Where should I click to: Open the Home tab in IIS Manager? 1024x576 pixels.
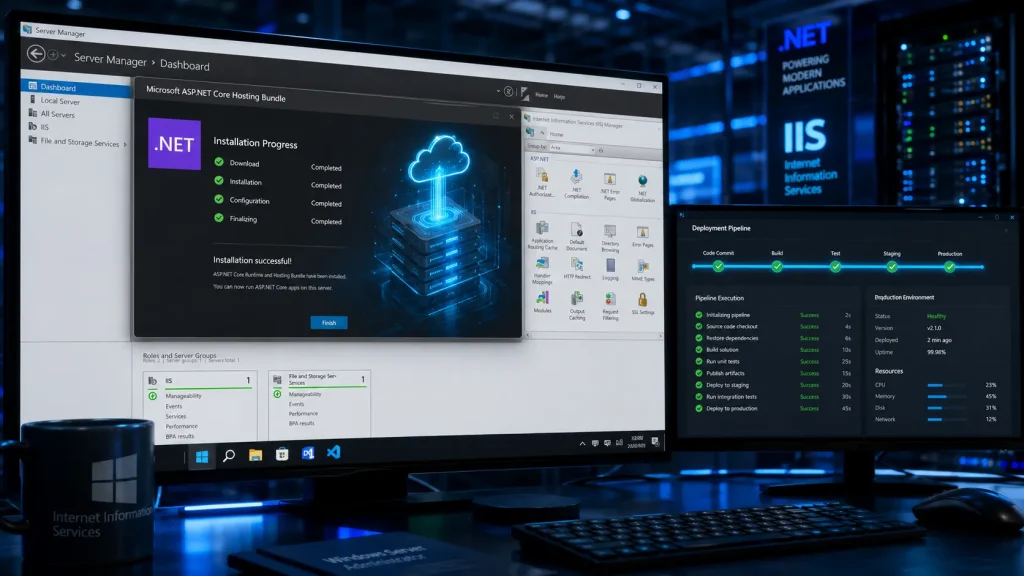[556, 135]
